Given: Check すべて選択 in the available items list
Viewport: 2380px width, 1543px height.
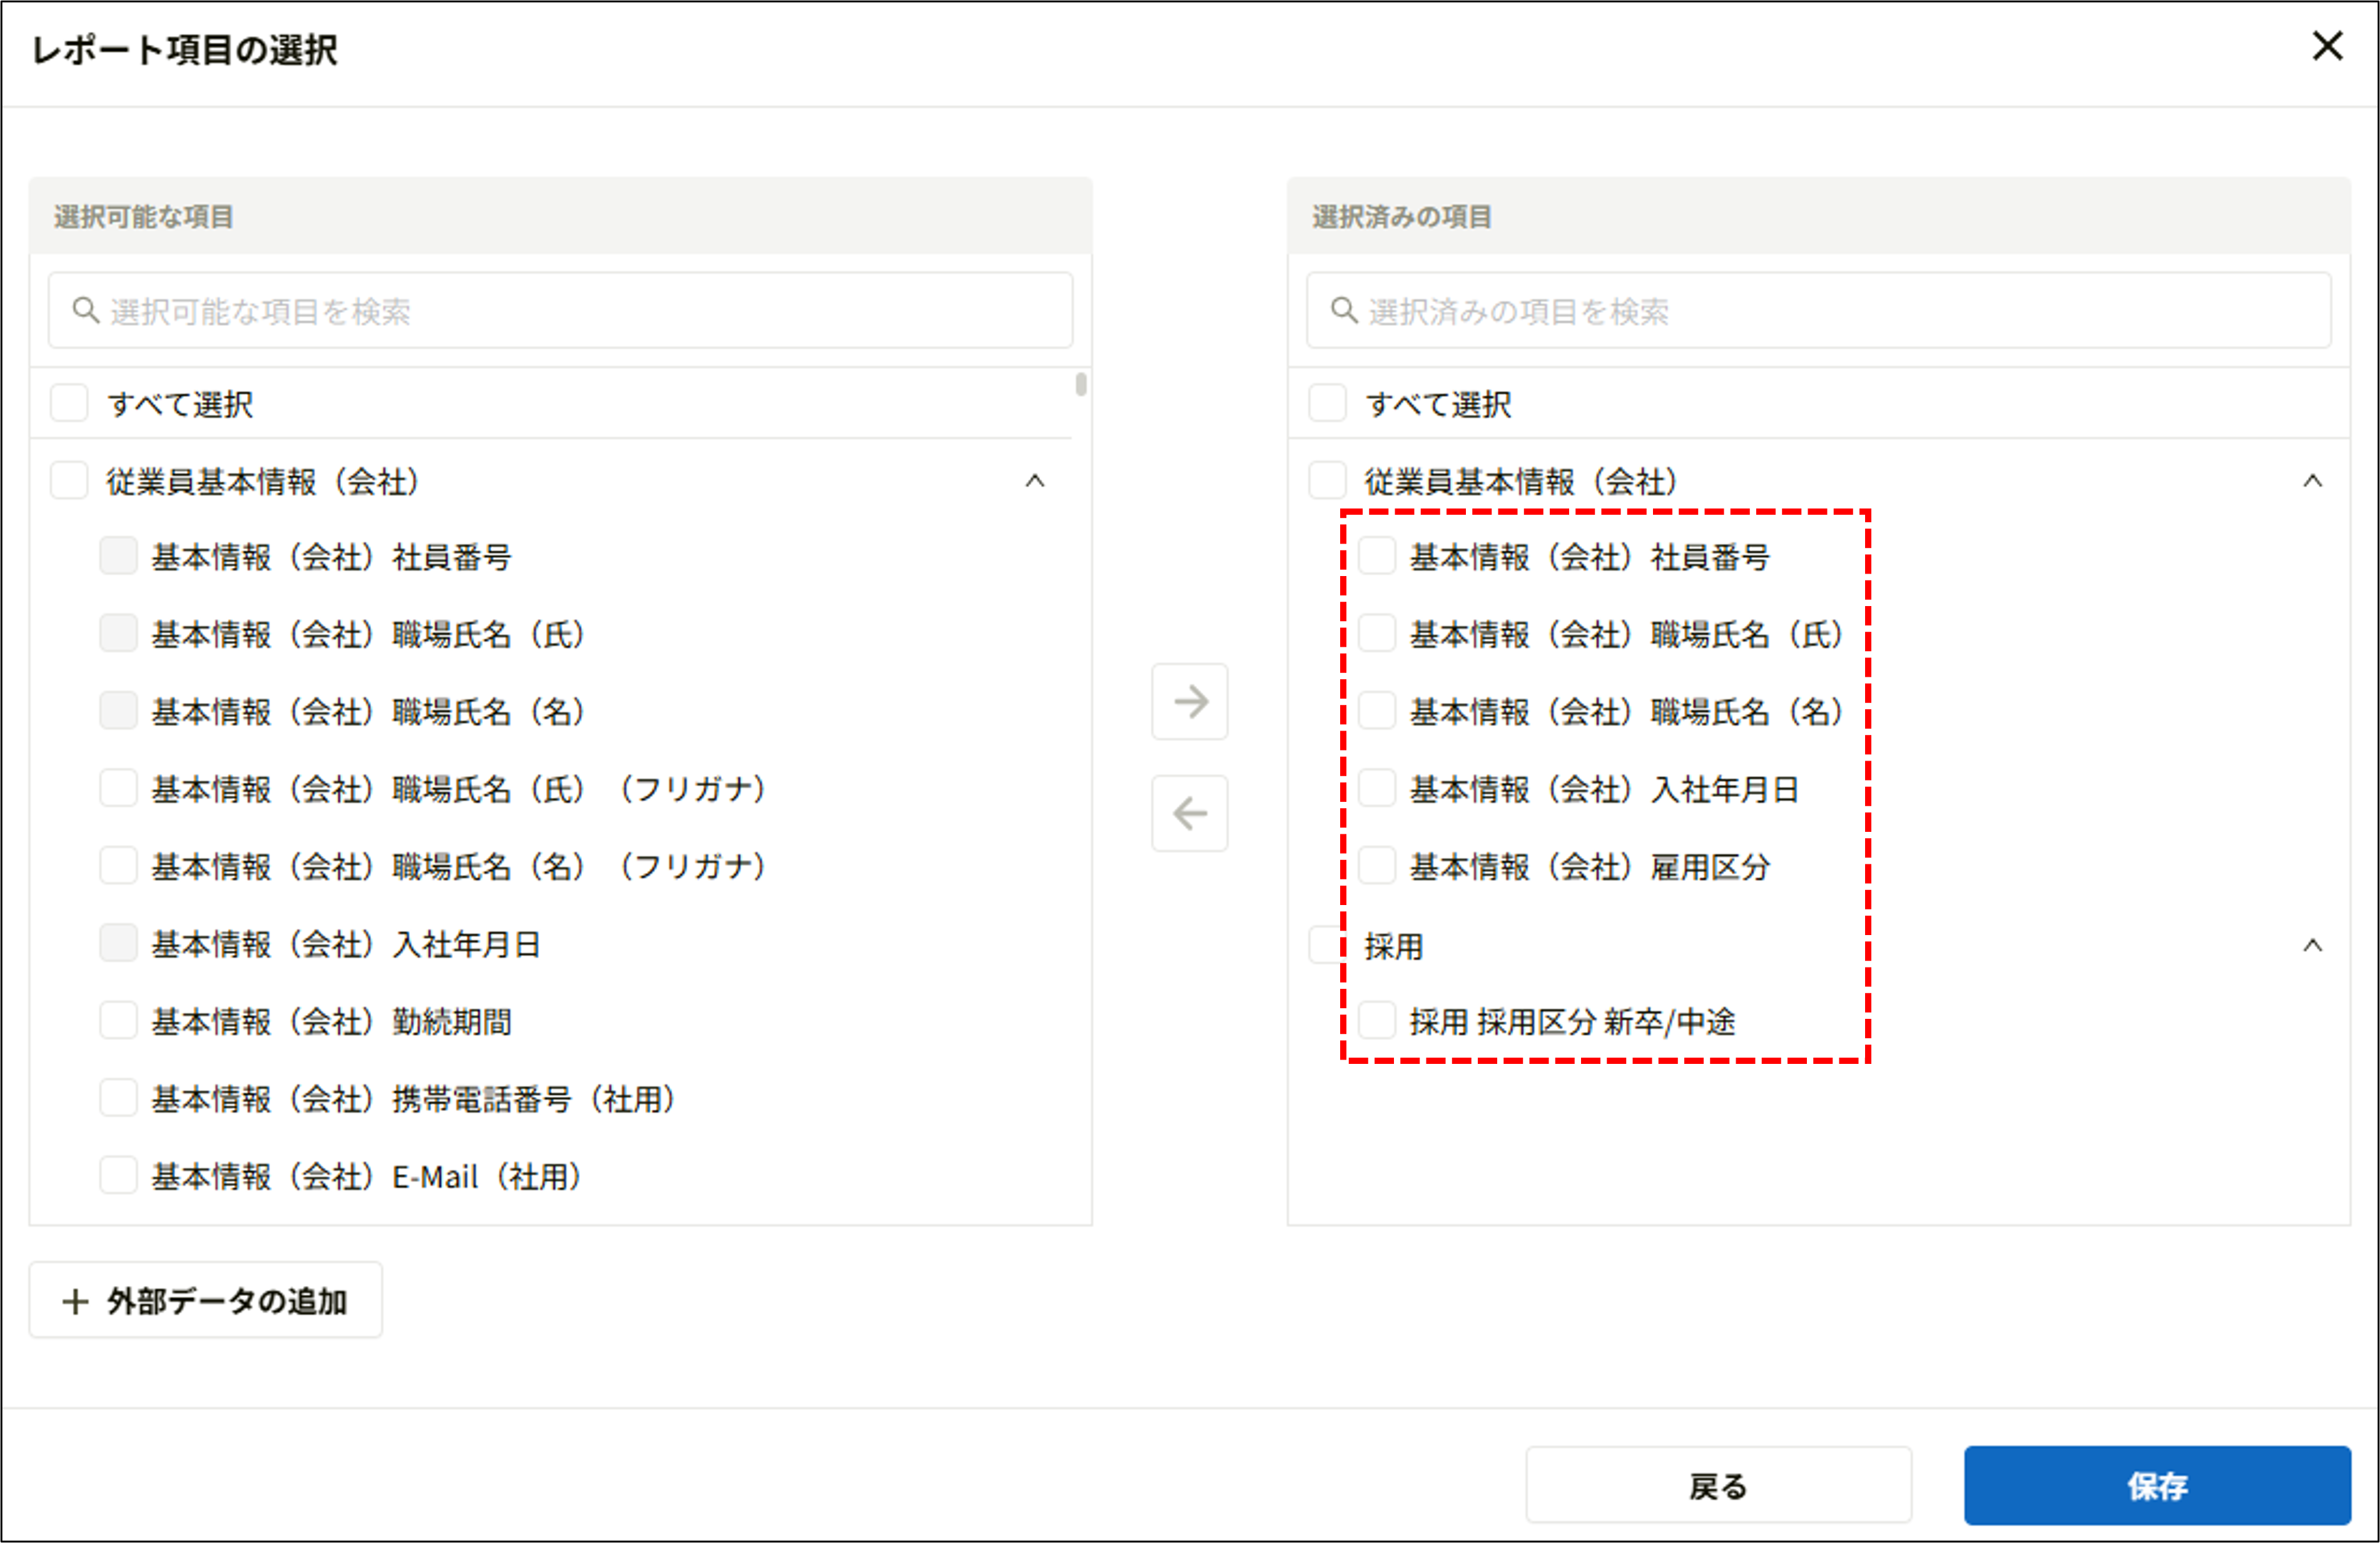Looking at the screenshot, I should 68,402.
